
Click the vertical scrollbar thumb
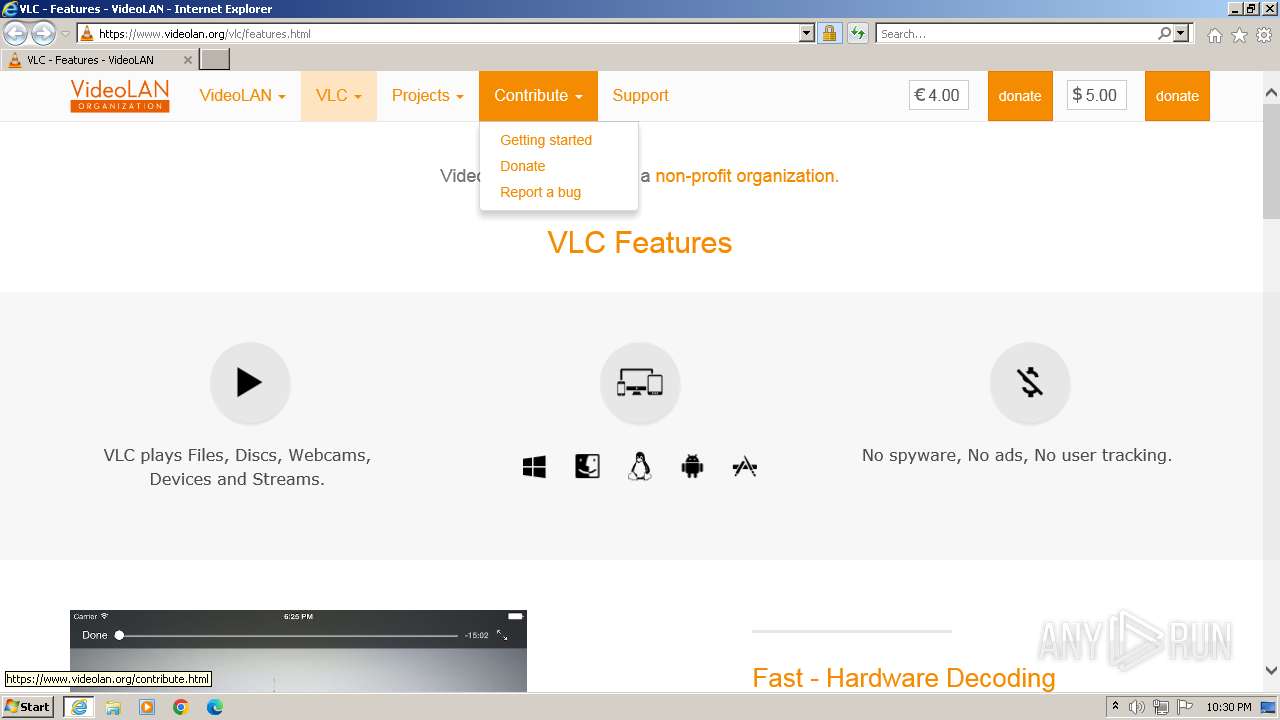pos(1271,160)
